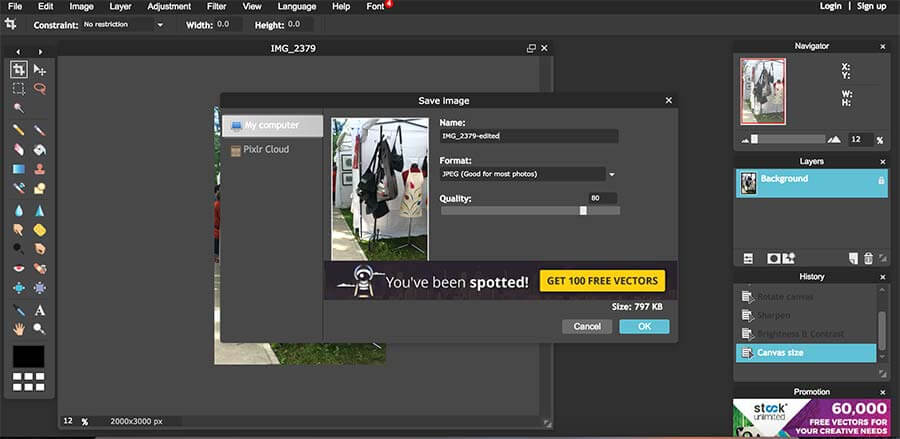This screenshot has height=439, width=900.
Task: Select the Clone stamp tool
Action: point(40,169)
